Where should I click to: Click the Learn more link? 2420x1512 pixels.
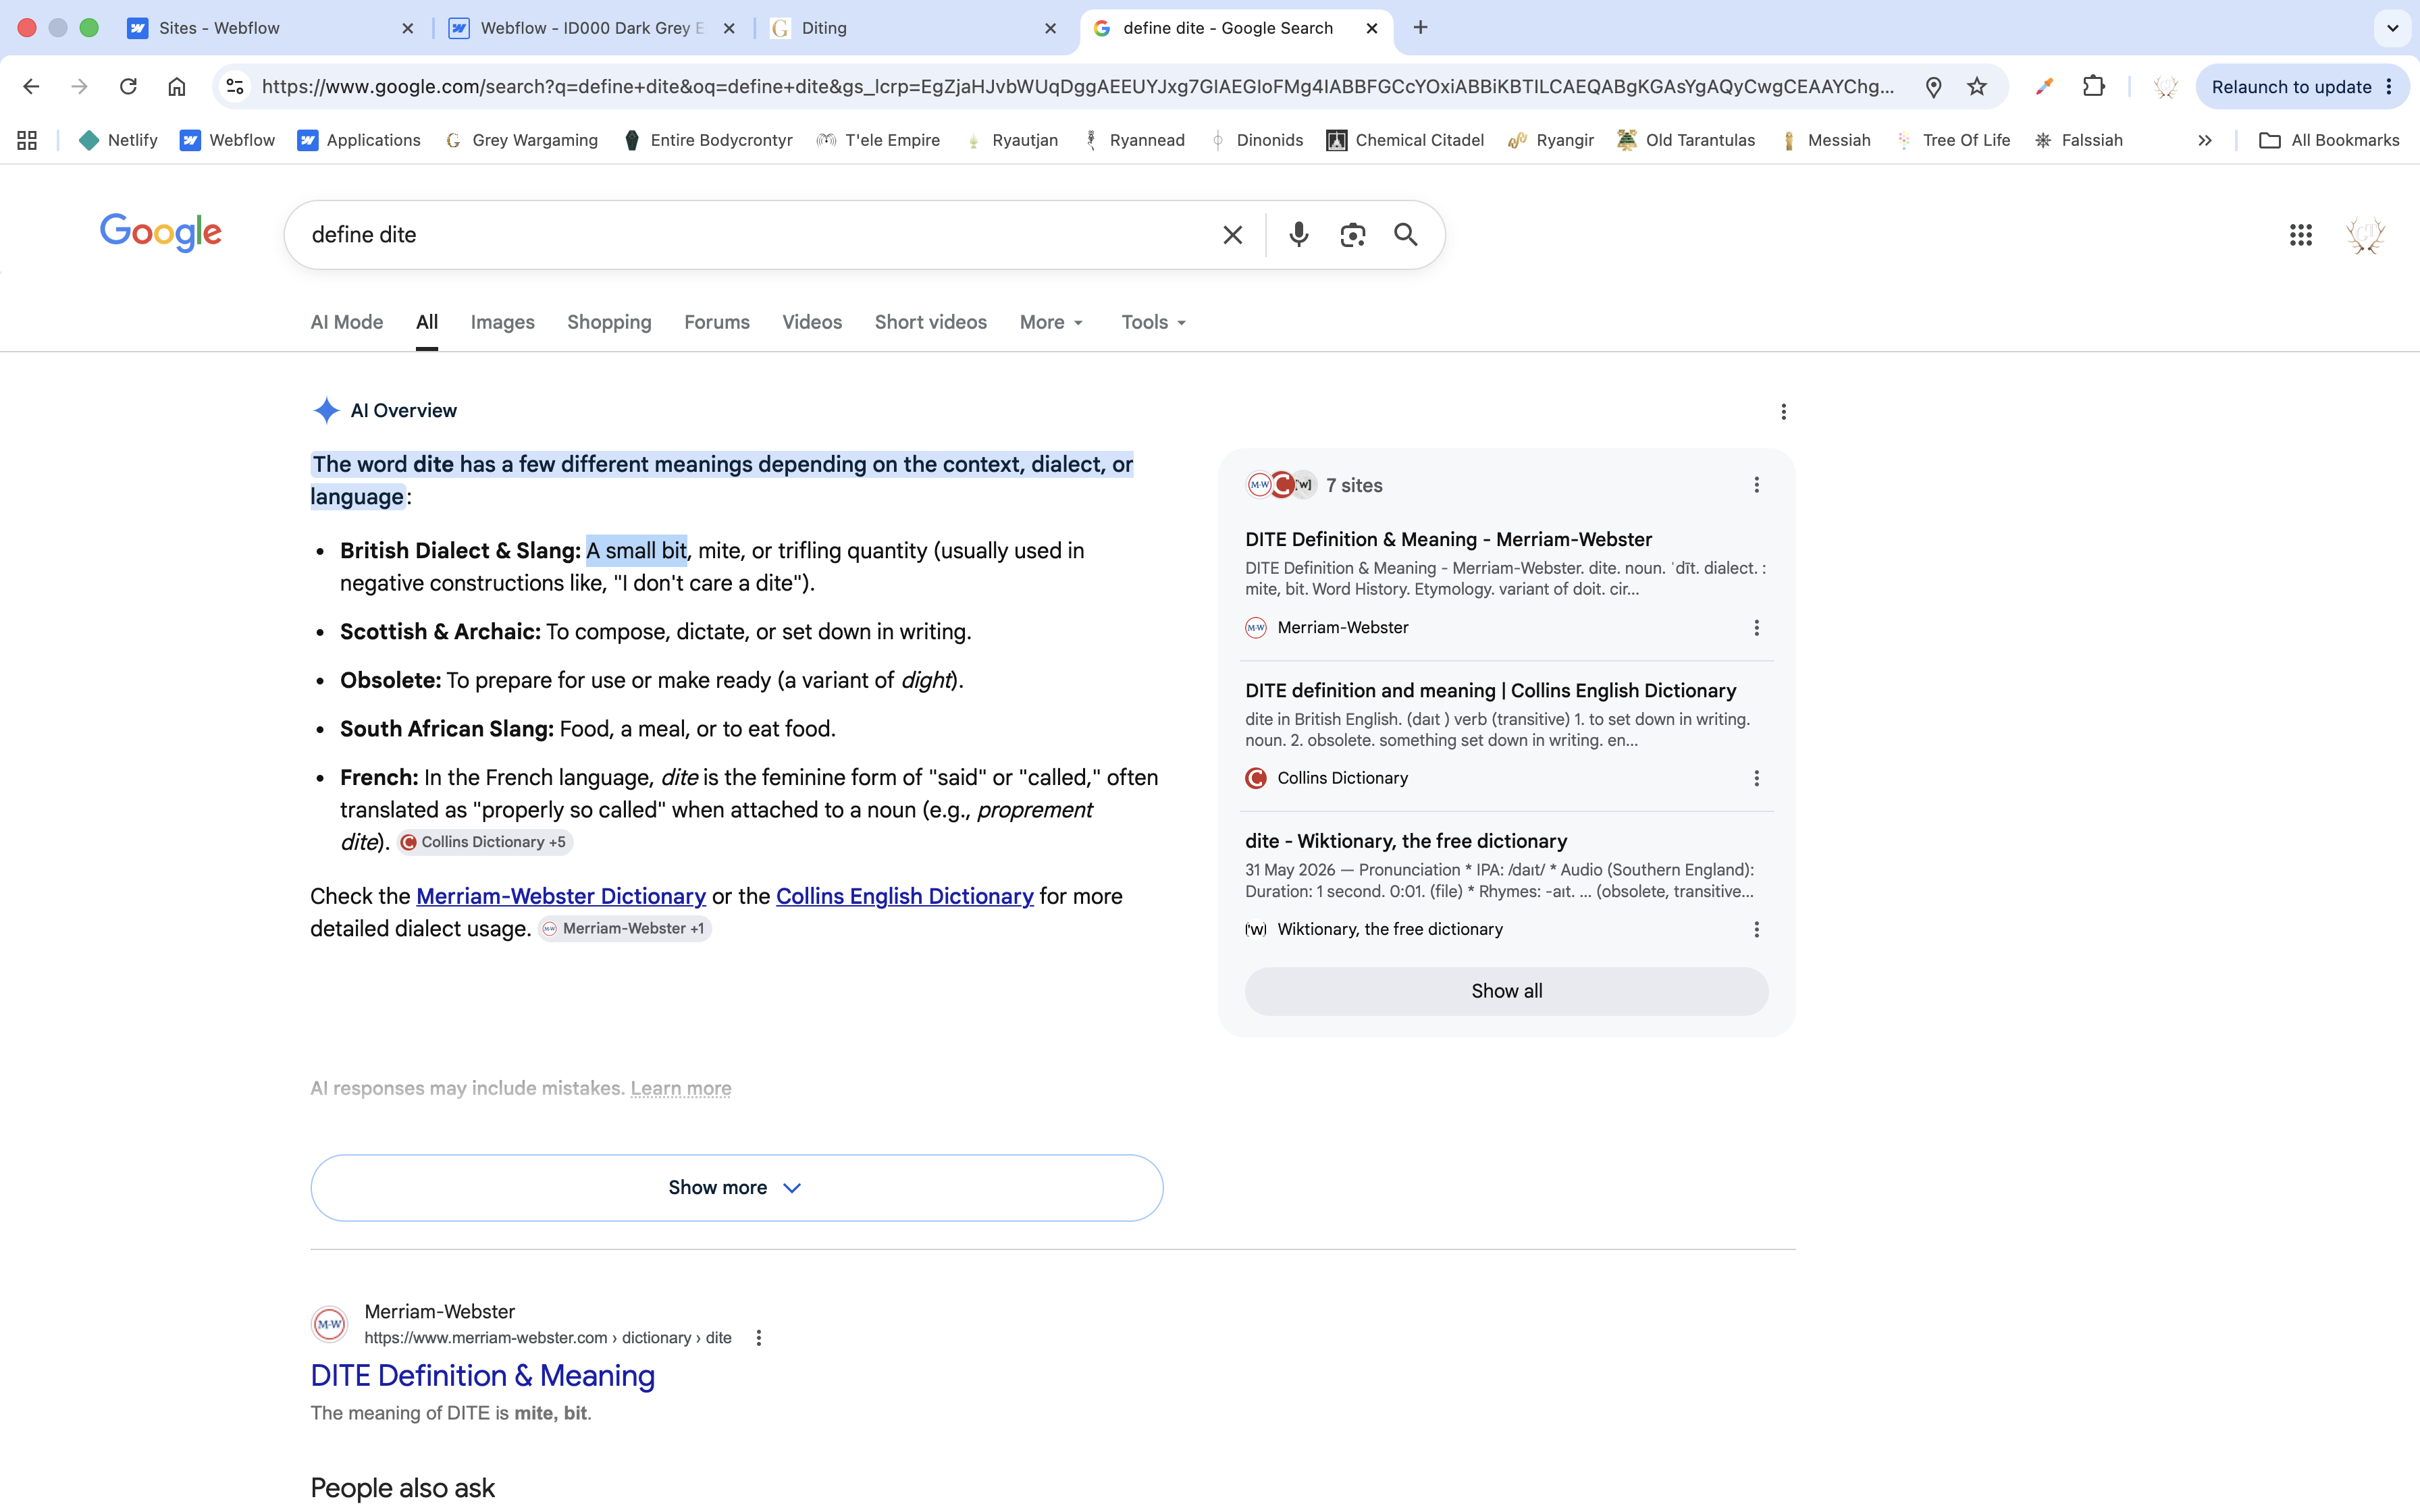(x=680, y=1088)
